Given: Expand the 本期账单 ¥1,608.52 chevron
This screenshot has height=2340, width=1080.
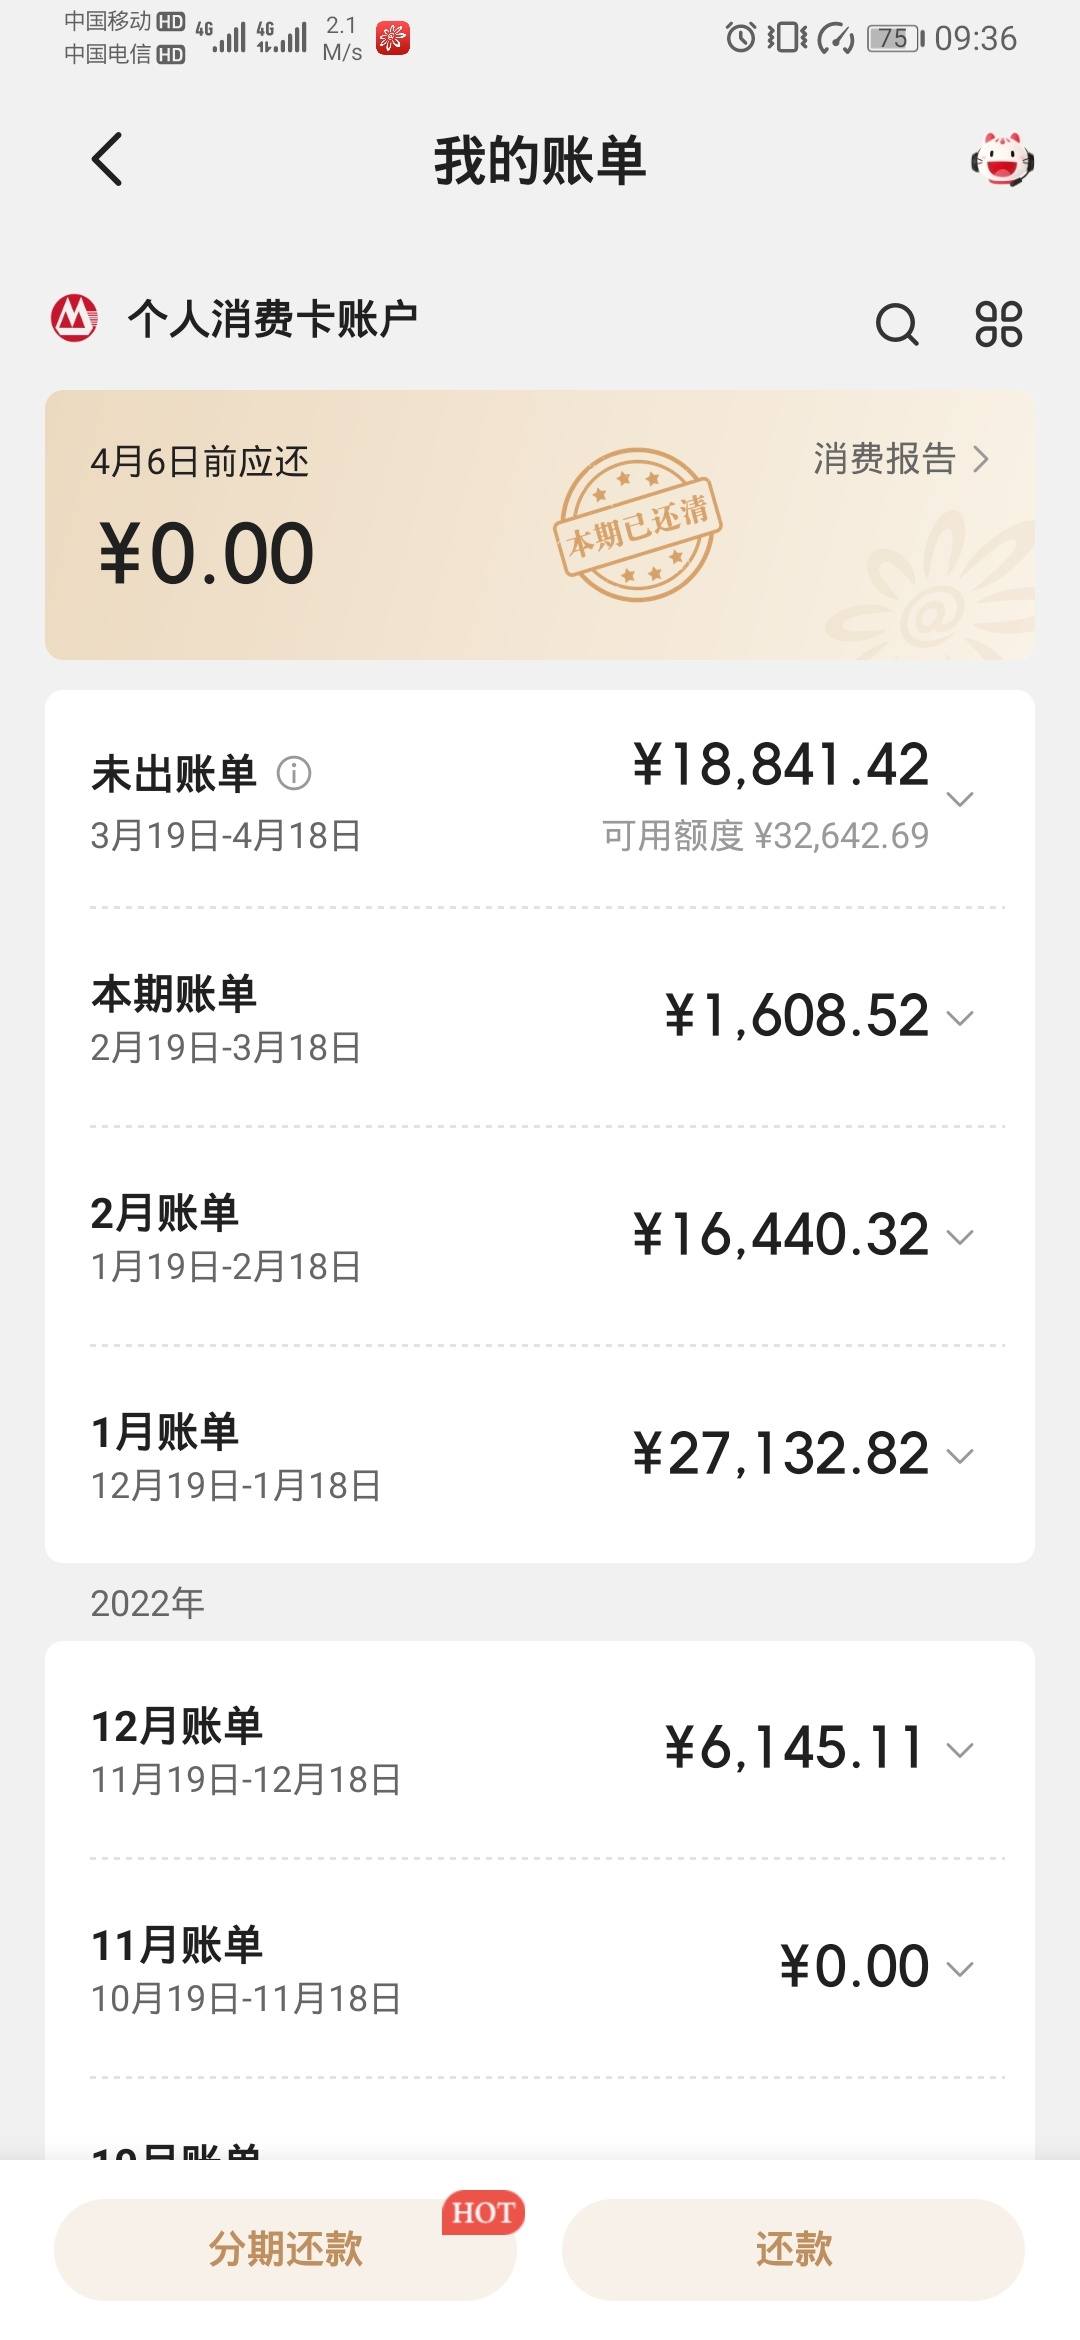Looking at the screenshot, I should coord(960,1018).
